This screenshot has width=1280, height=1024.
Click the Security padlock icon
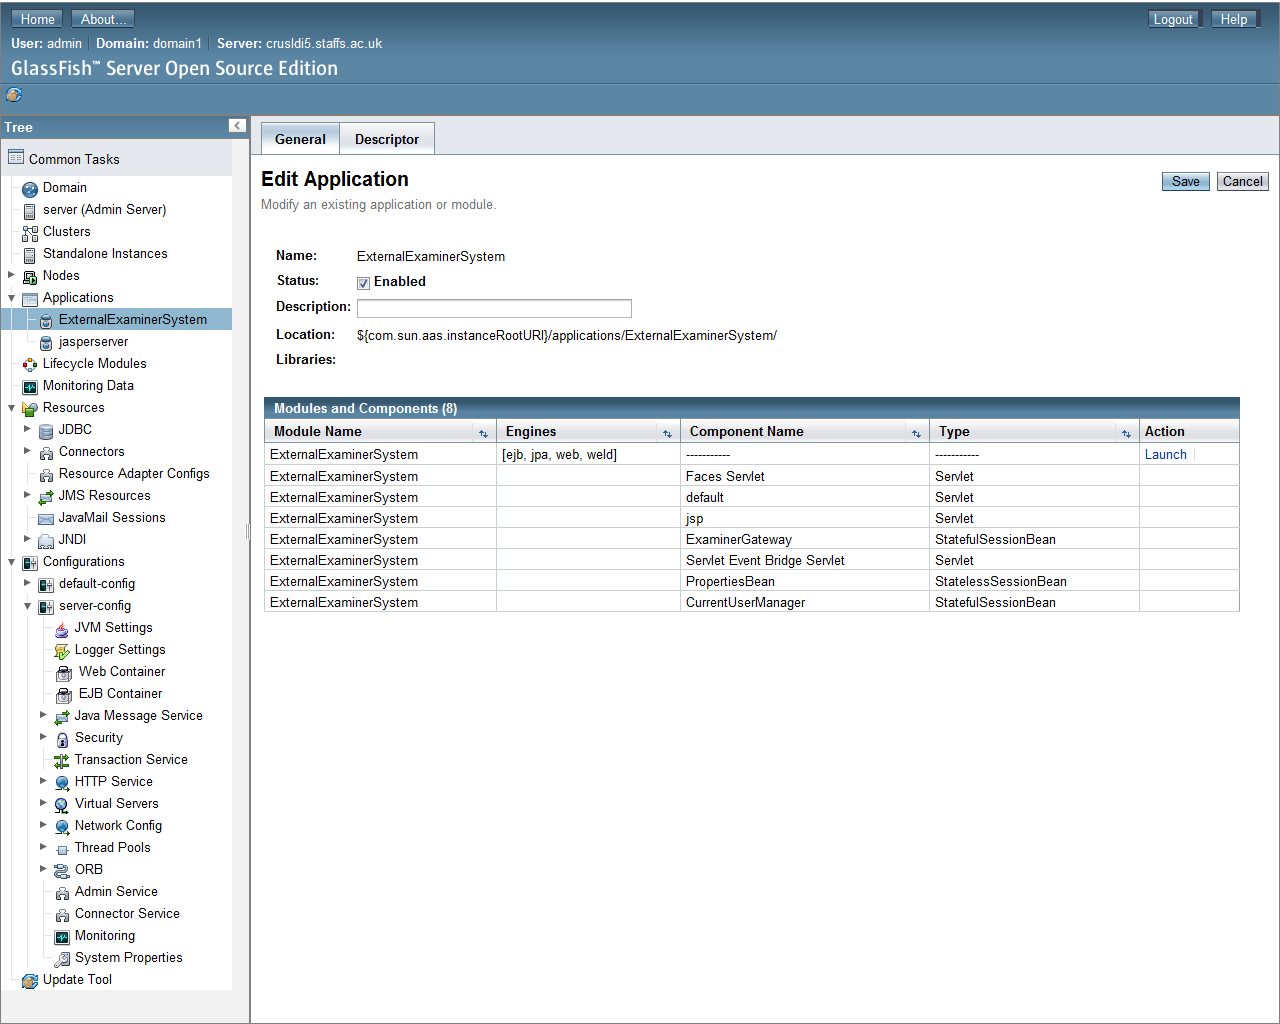pyautogui.click(x=62, y=738)
